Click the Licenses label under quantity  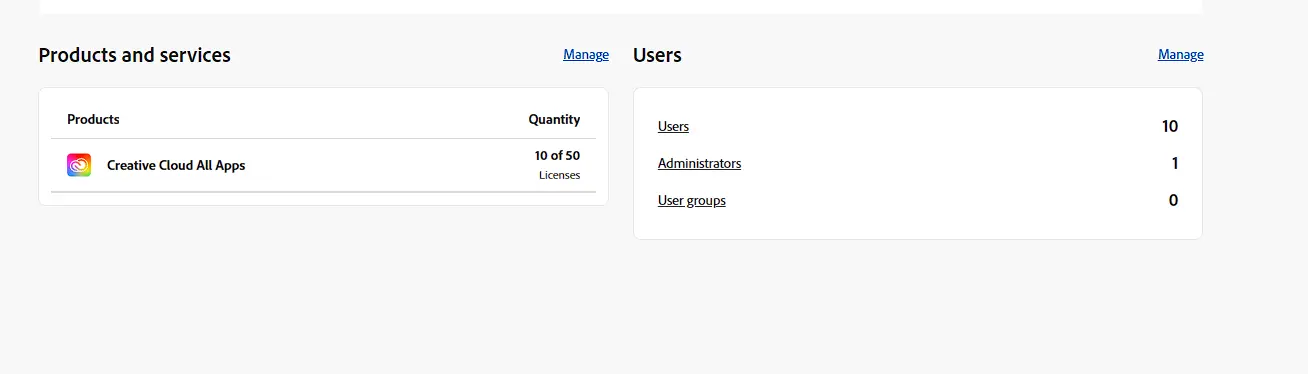559,175
